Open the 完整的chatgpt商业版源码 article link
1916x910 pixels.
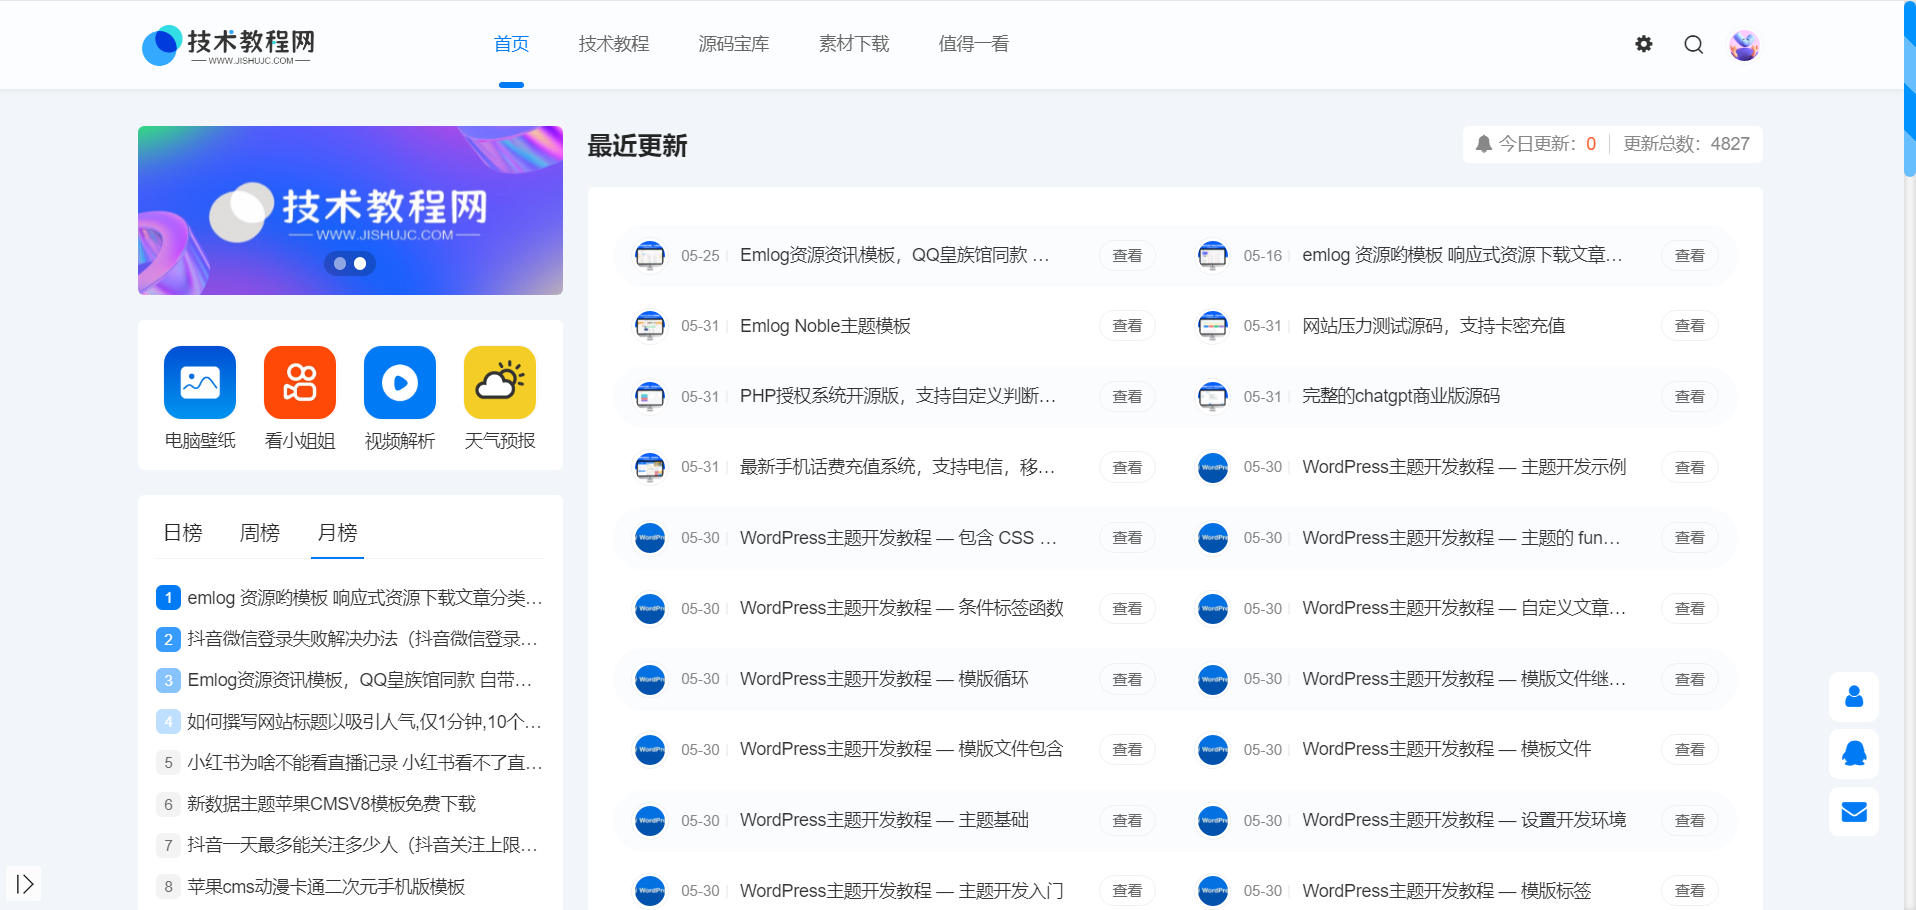pyautogui.click(x=1400, y=395)
